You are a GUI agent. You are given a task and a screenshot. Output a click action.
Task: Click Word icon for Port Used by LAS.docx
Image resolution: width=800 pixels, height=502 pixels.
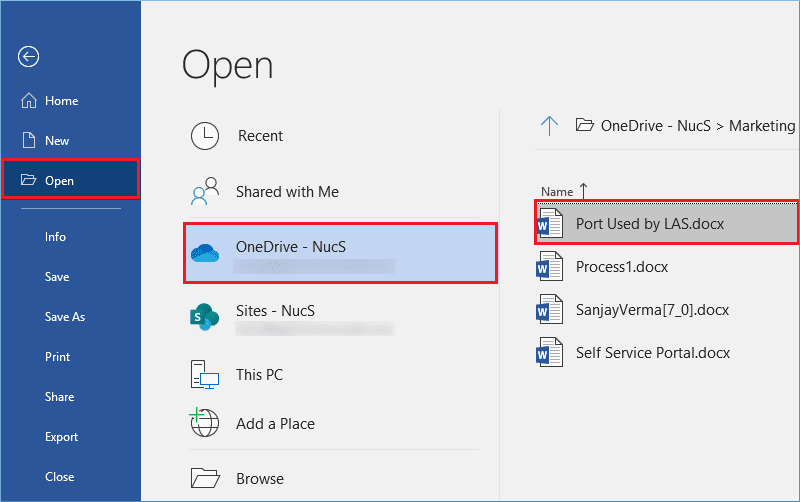point(549,223)
